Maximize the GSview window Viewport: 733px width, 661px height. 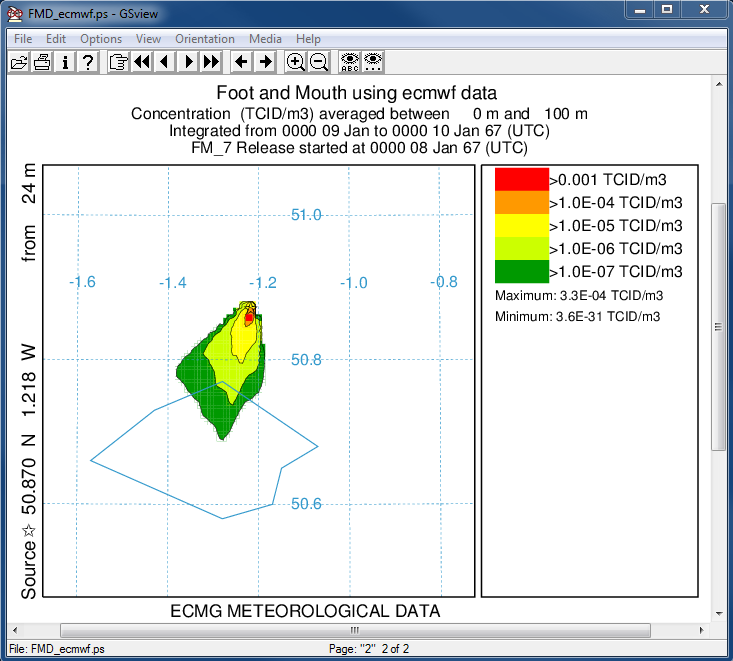(x=667, y=10)
